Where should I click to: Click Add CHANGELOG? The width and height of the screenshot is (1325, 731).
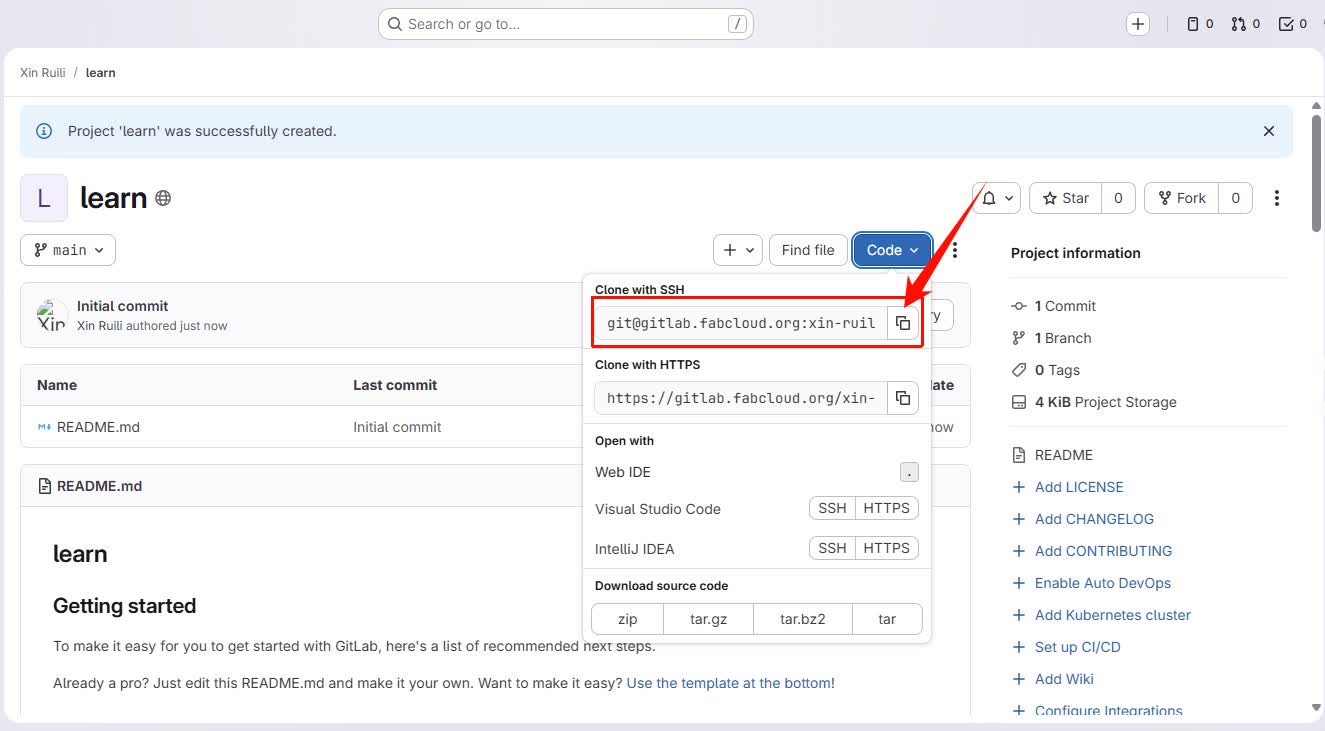(1094, 519)
